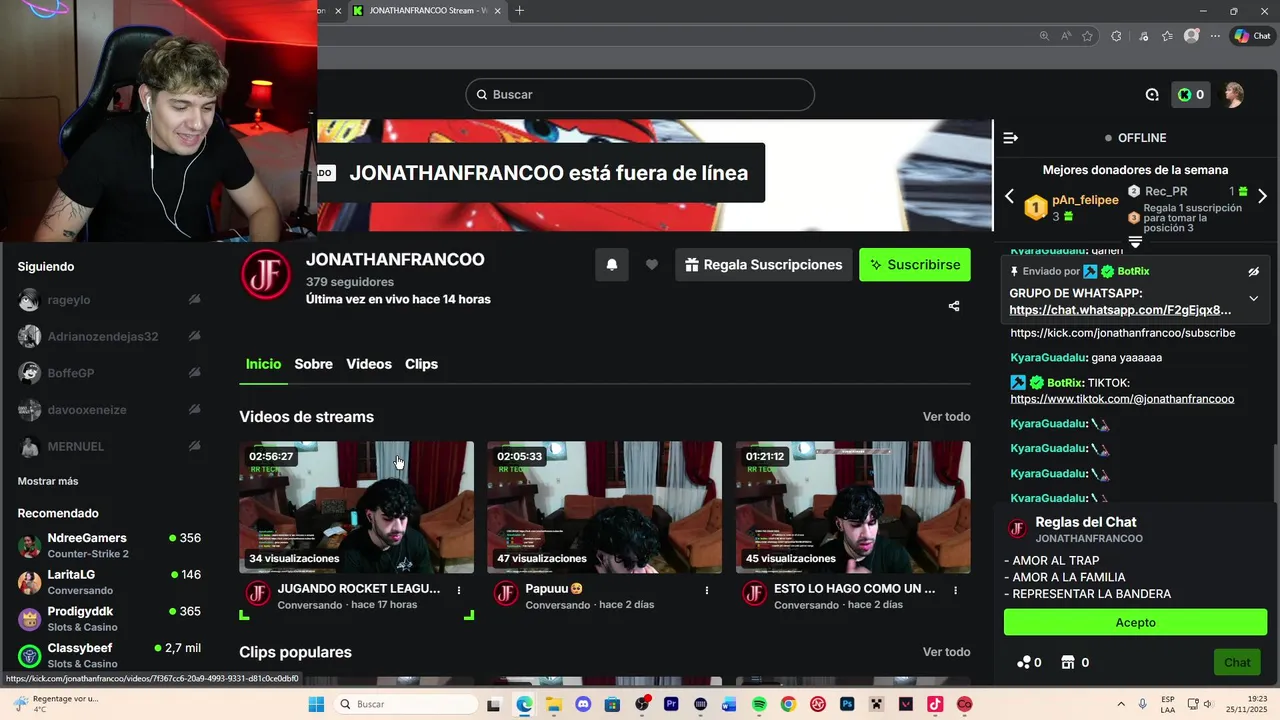This screenshot has width=1280, height=720.
Task: Add this page to favorites star
Action: [1087, 36]
